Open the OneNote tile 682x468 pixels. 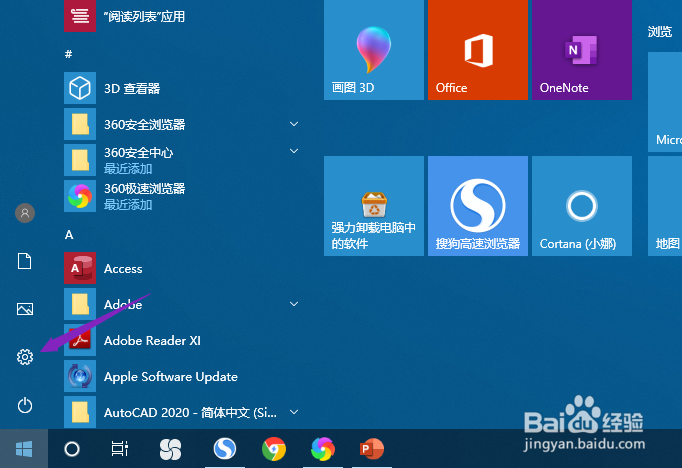(x=582, y=50)
